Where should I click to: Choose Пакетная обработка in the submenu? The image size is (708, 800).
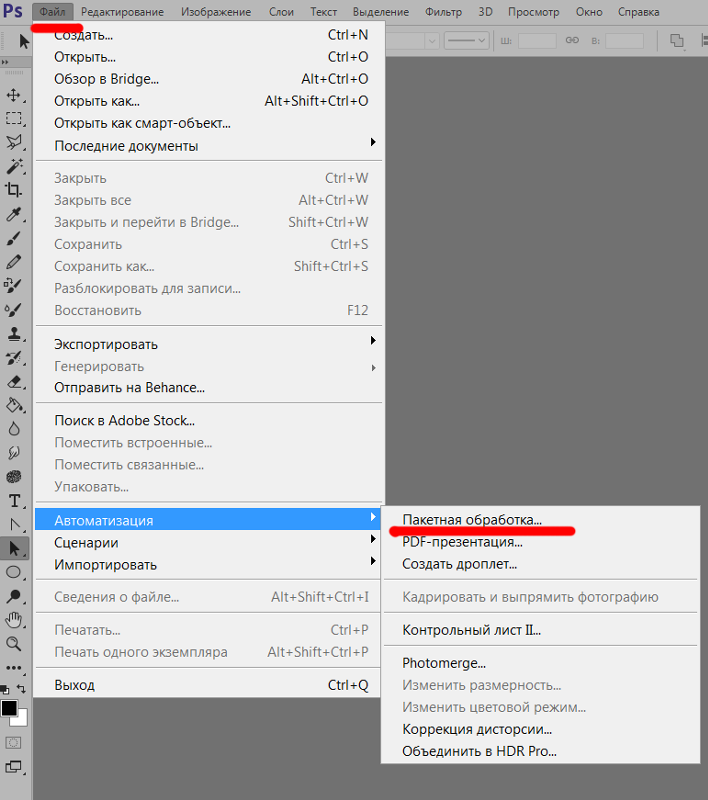(x=541, y=520)
